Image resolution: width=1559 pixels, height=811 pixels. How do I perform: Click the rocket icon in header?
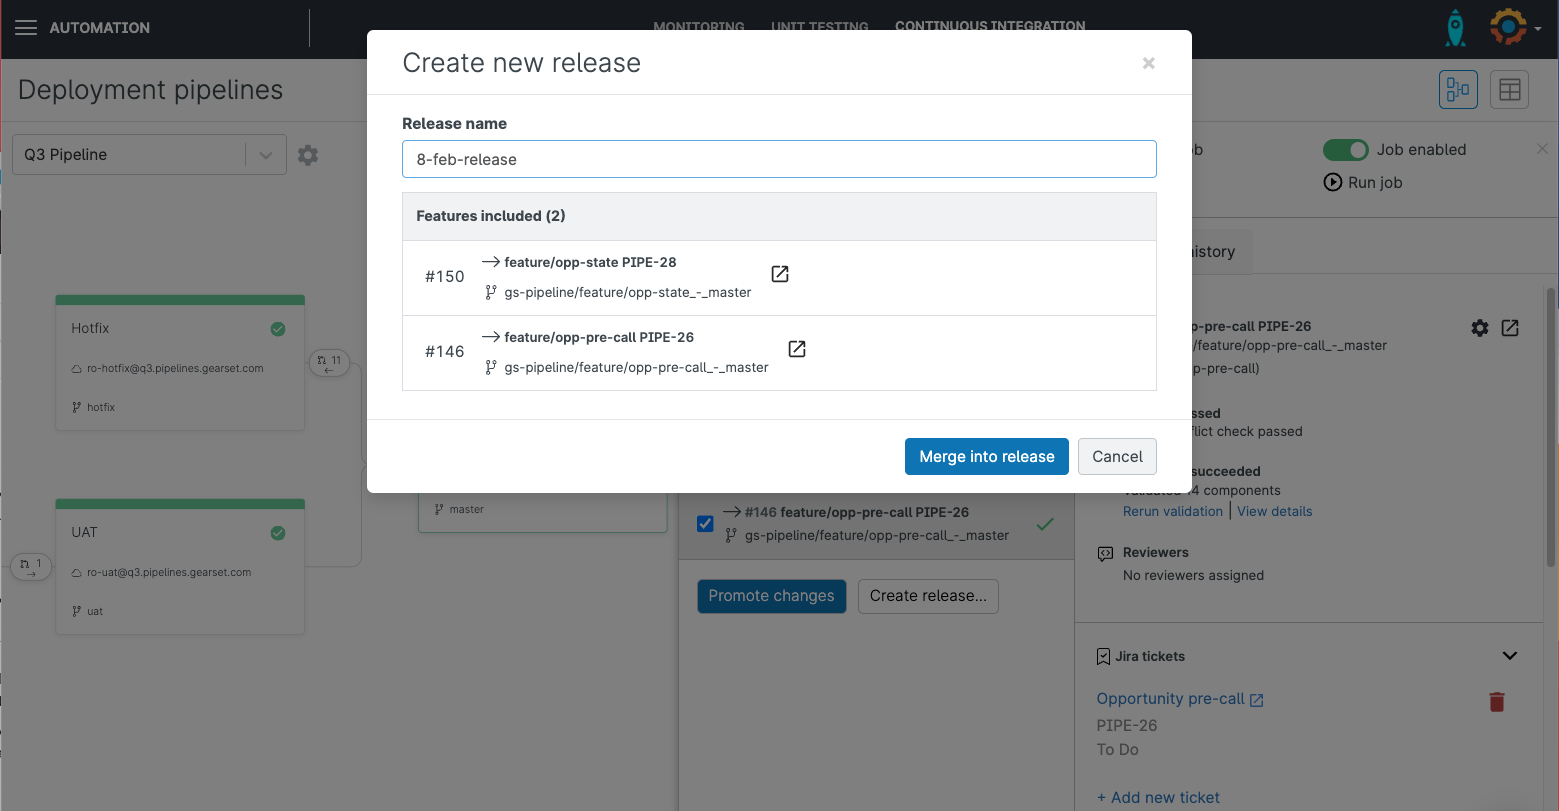tap(1455, 28)
